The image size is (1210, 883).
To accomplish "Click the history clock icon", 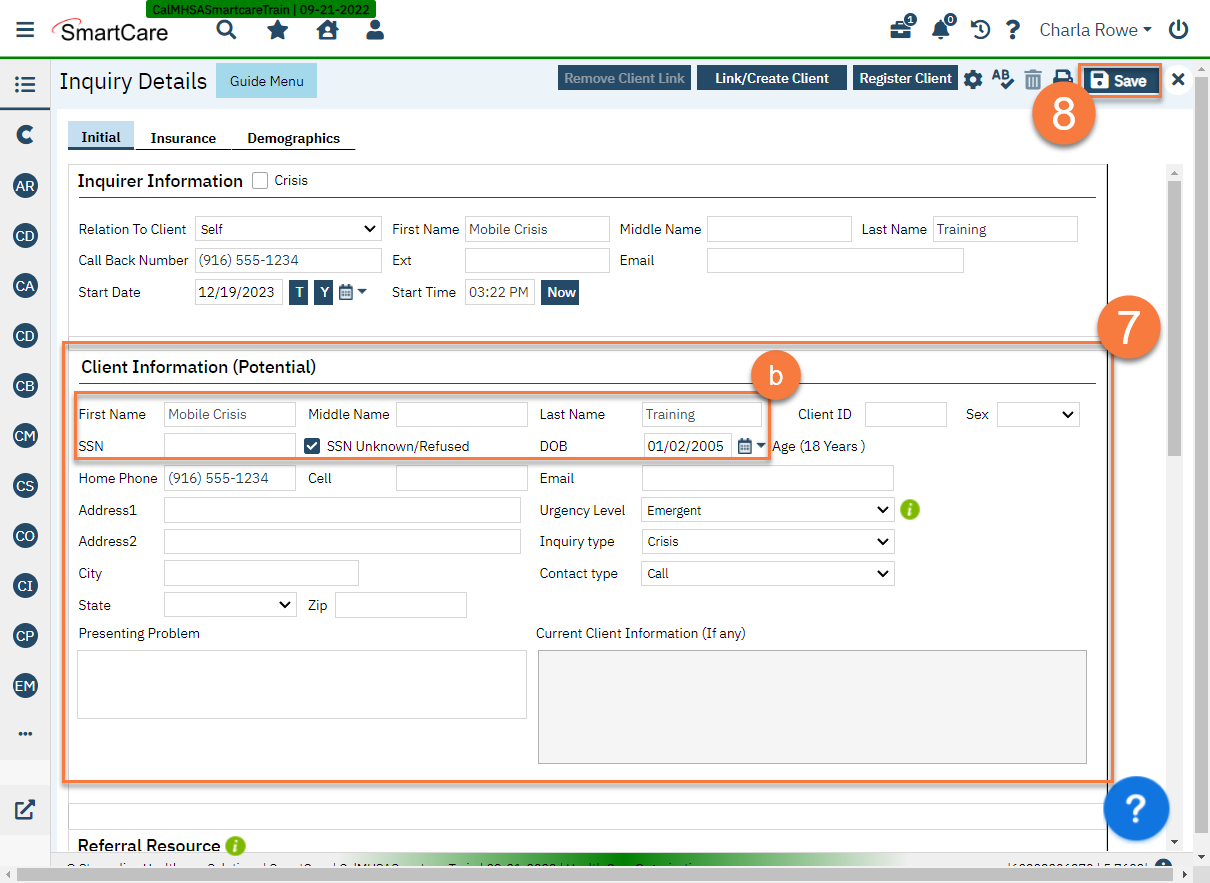I will (979, 30).
